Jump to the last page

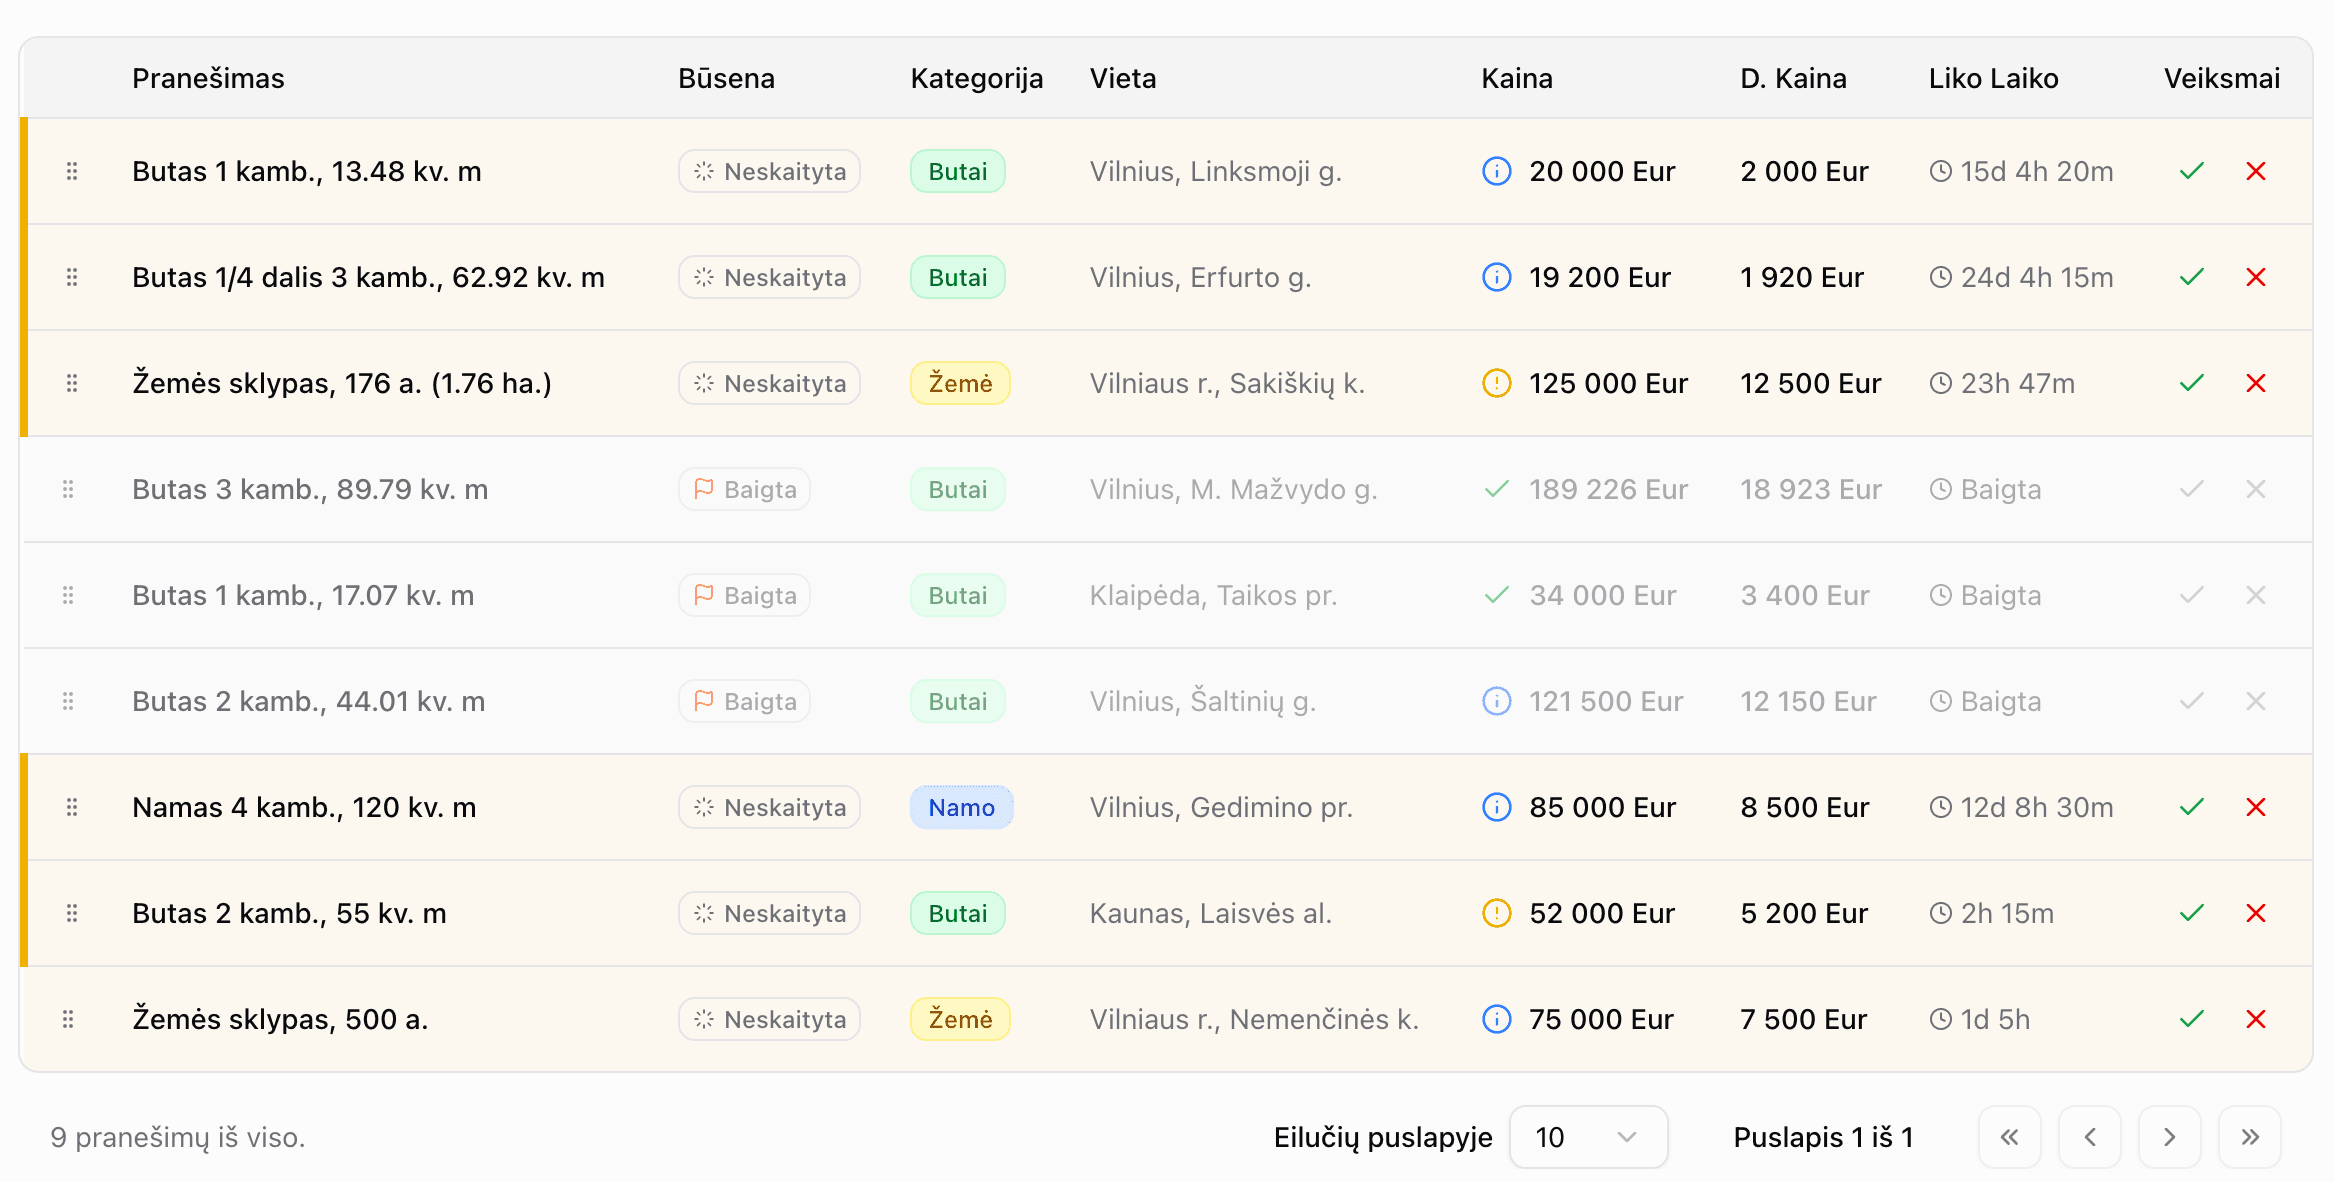click(x=2249, y=1137)
